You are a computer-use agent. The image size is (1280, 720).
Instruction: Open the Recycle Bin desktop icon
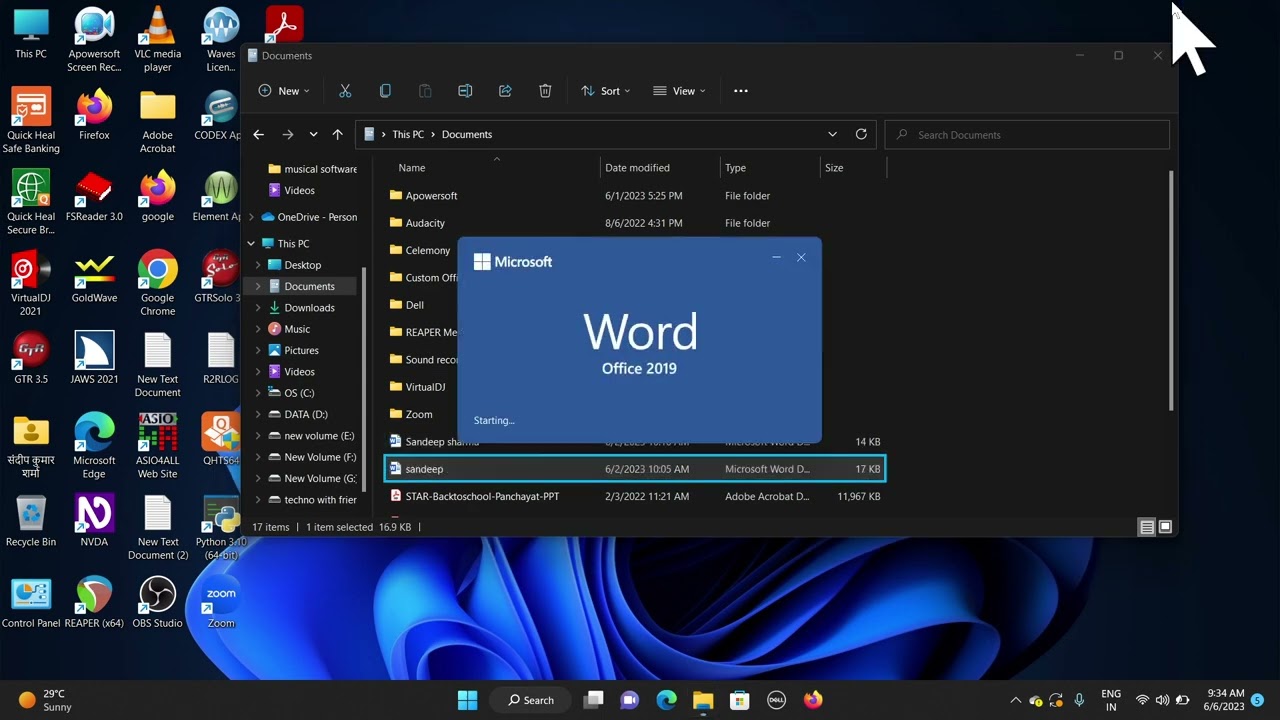pos(31,521)
